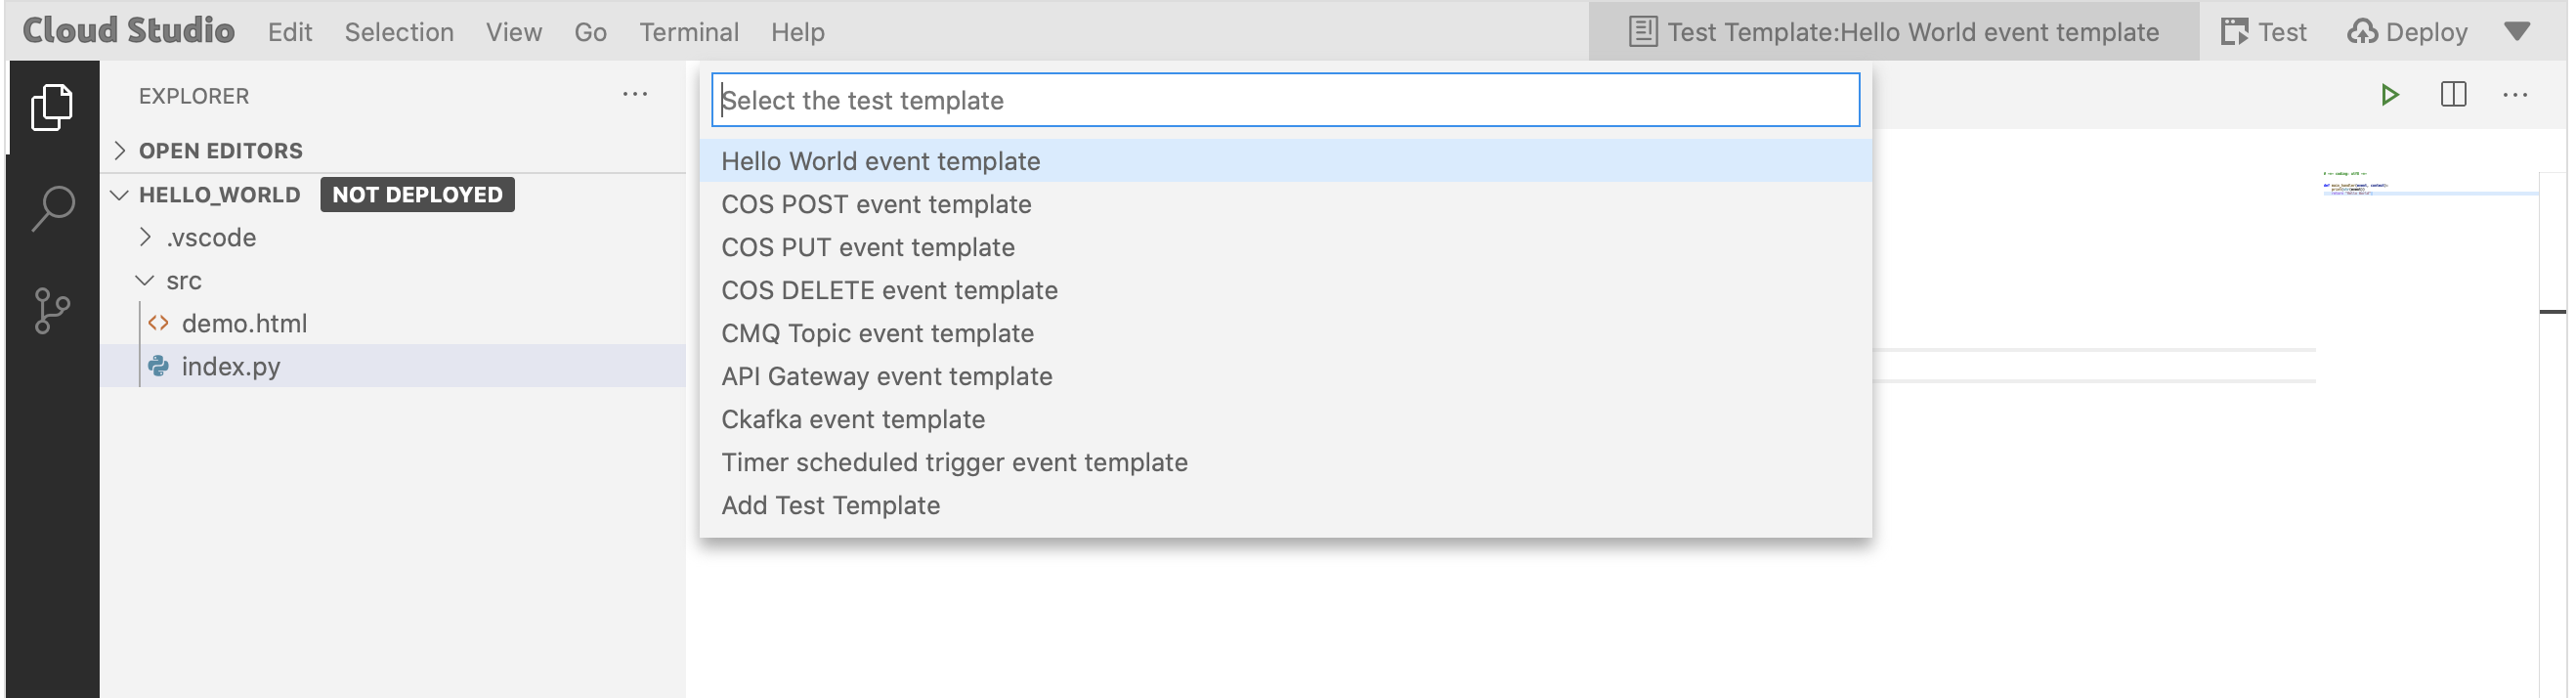Focus the Select the test template field
This screenshot has height=698, width=2576.
pos(1285,100)
